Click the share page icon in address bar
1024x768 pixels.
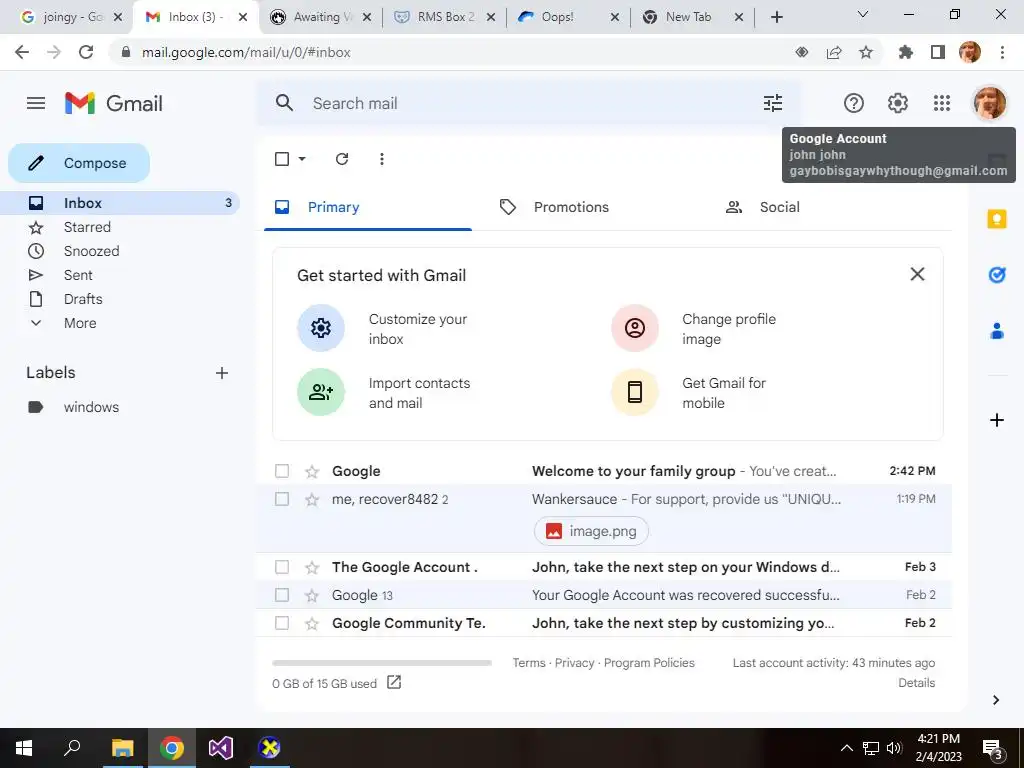834,52
